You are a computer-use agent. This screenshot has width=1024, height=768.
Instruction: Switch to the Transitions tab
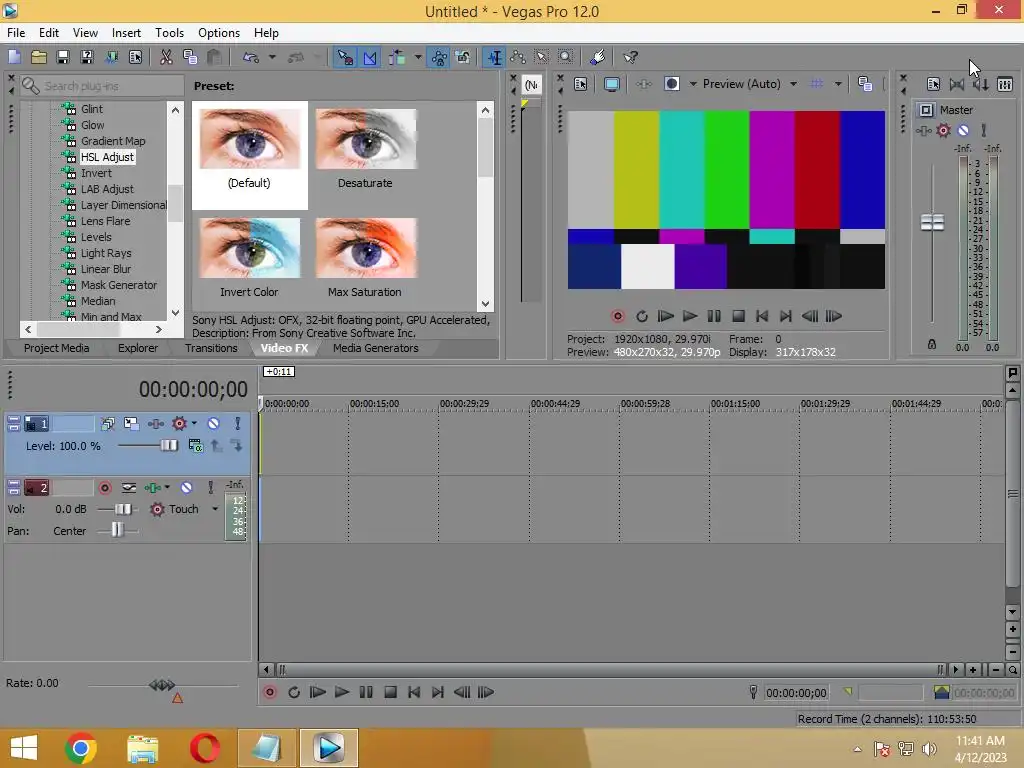pos(211,348)
